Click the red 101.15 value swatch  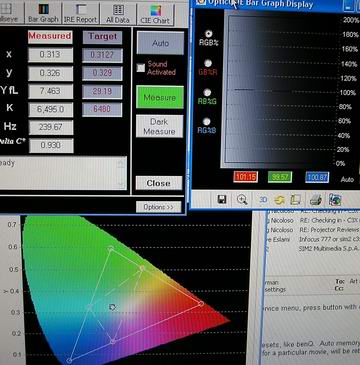click(x=246, y=177)
